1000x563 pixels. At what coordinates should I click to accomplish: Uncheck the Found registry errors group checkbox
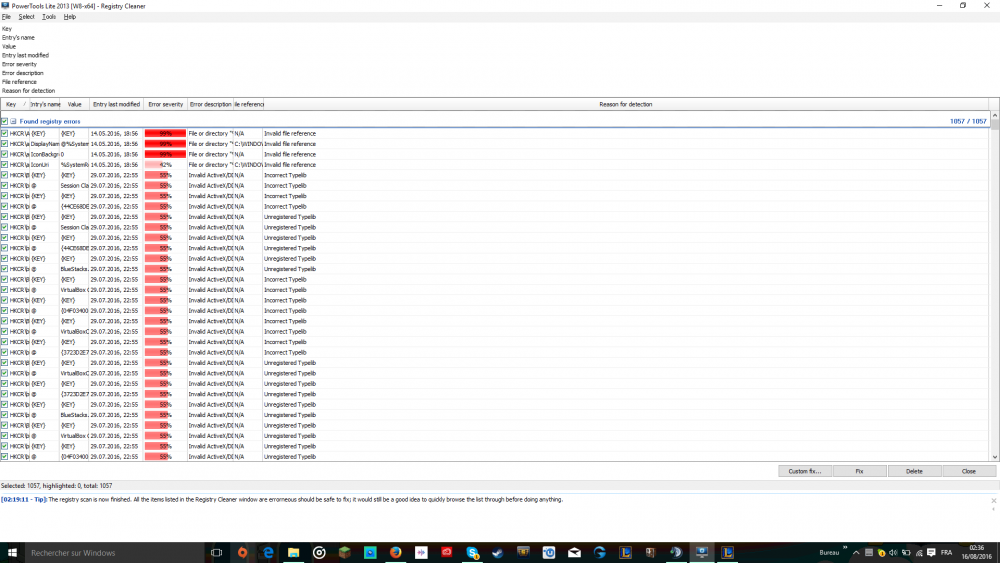(5, 121)
